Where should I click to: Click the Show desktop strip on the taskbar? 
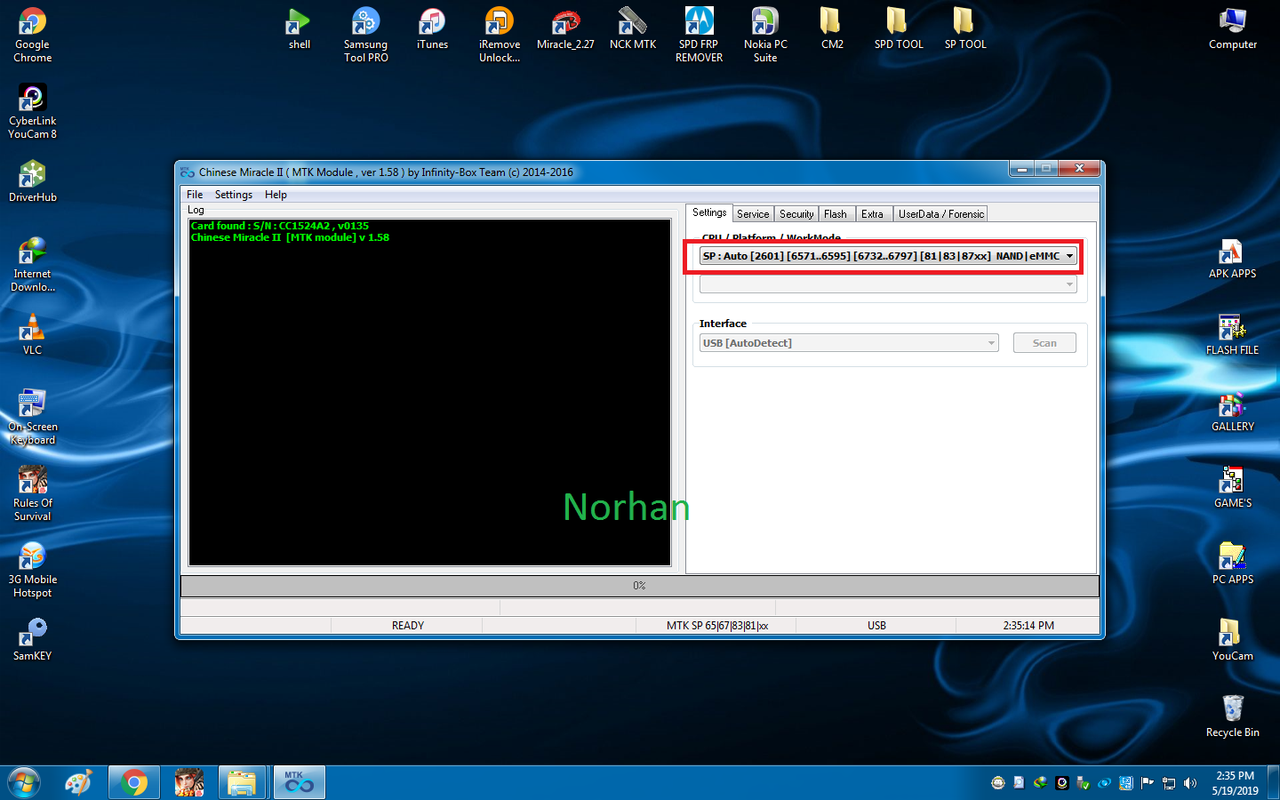(x=1272, y=782)
